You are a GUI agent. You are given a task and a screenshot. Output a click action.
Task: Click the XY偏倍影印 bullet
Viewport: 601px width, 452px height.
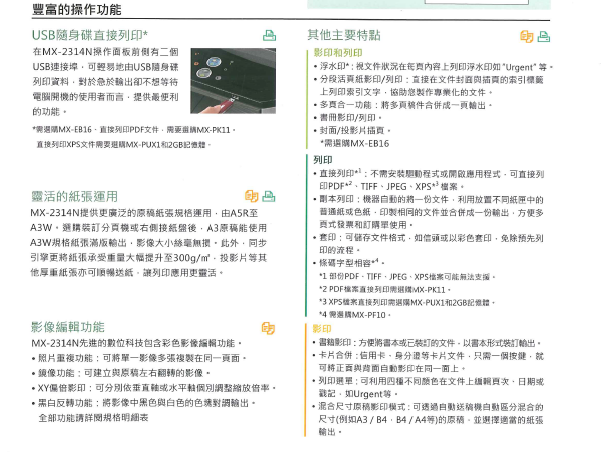[x=154, y=388]
